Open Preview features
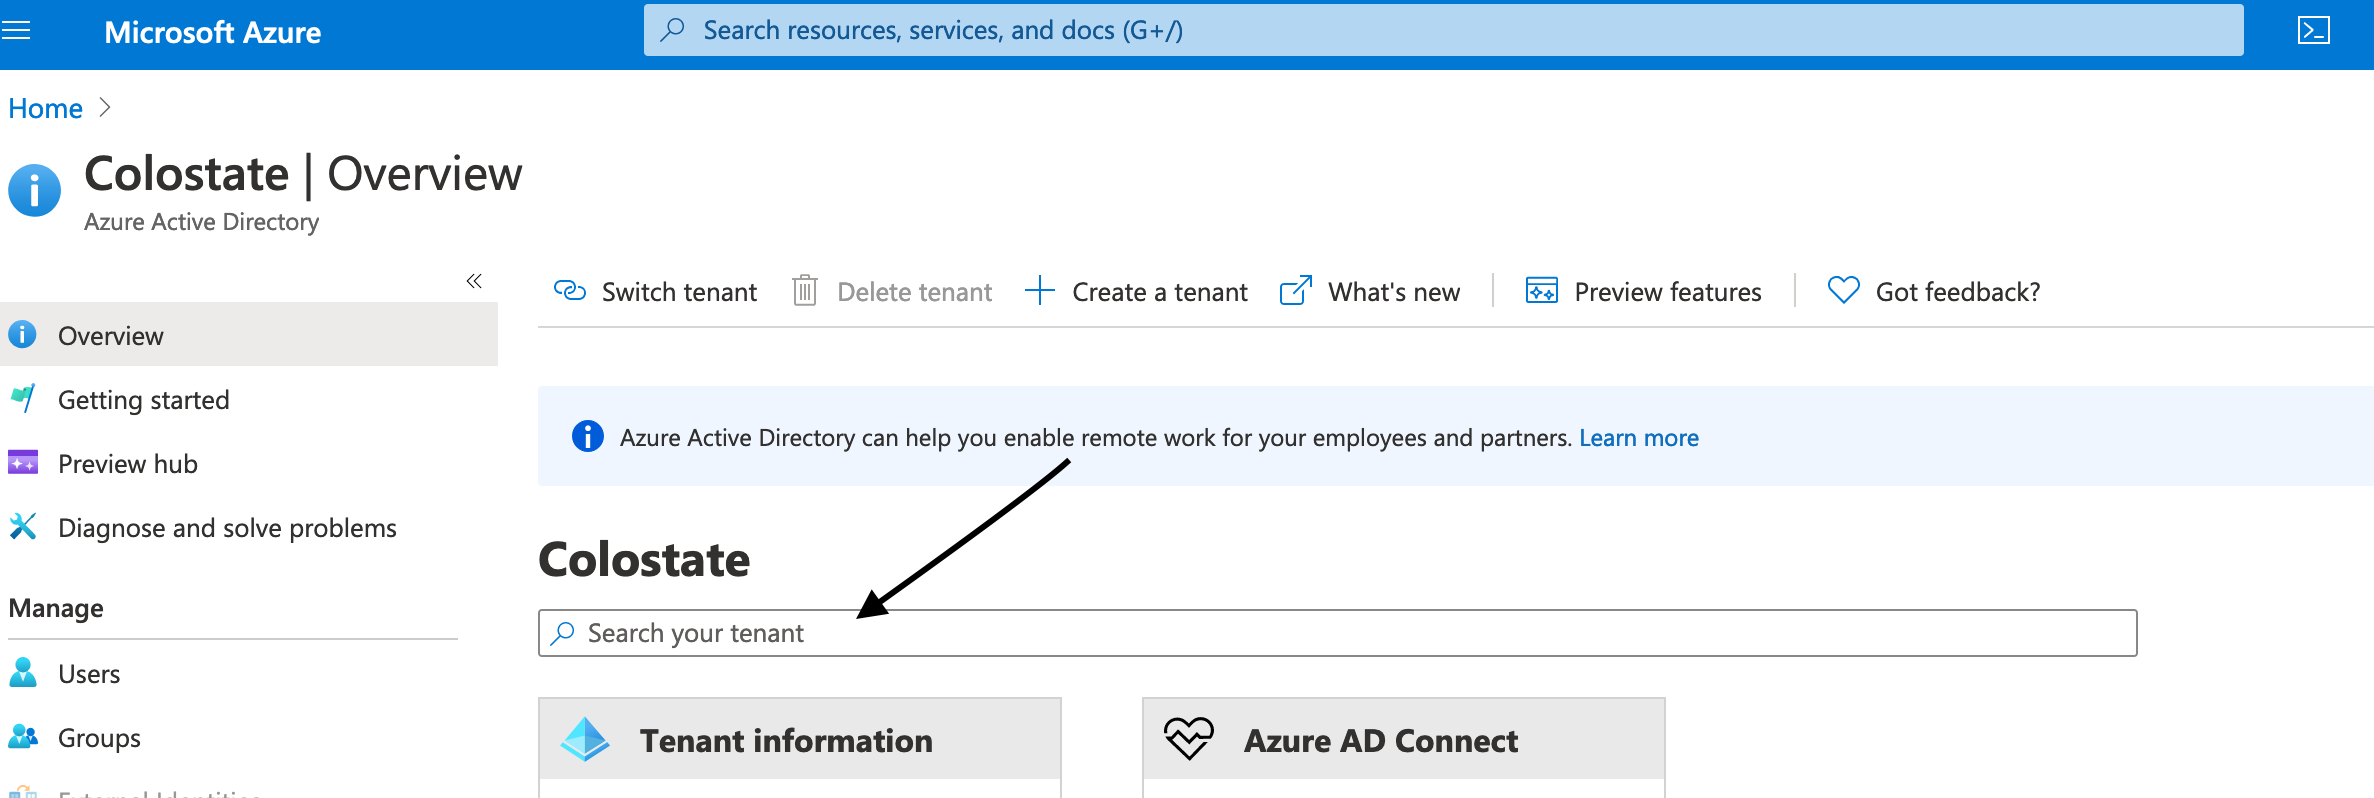The width and height of the screenshot is (2374, 798). tap(1644, 292)
